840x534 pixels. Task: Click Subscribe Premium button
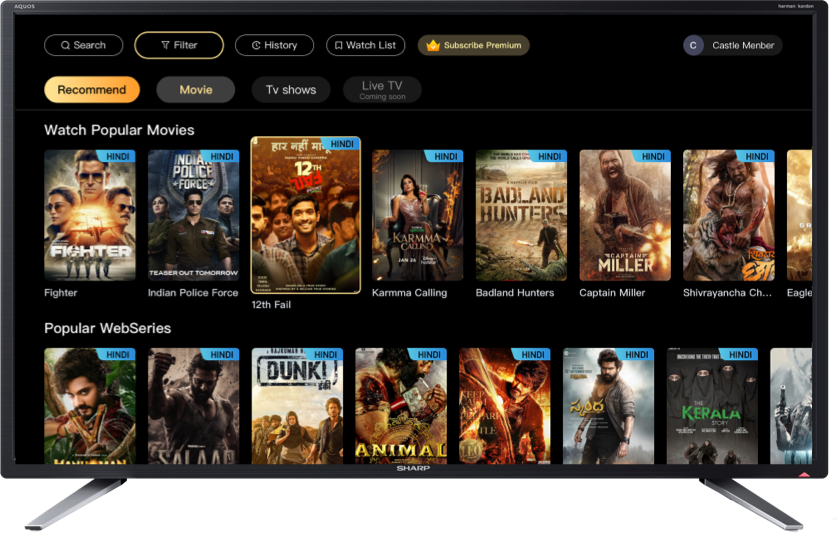coord(474,46)
